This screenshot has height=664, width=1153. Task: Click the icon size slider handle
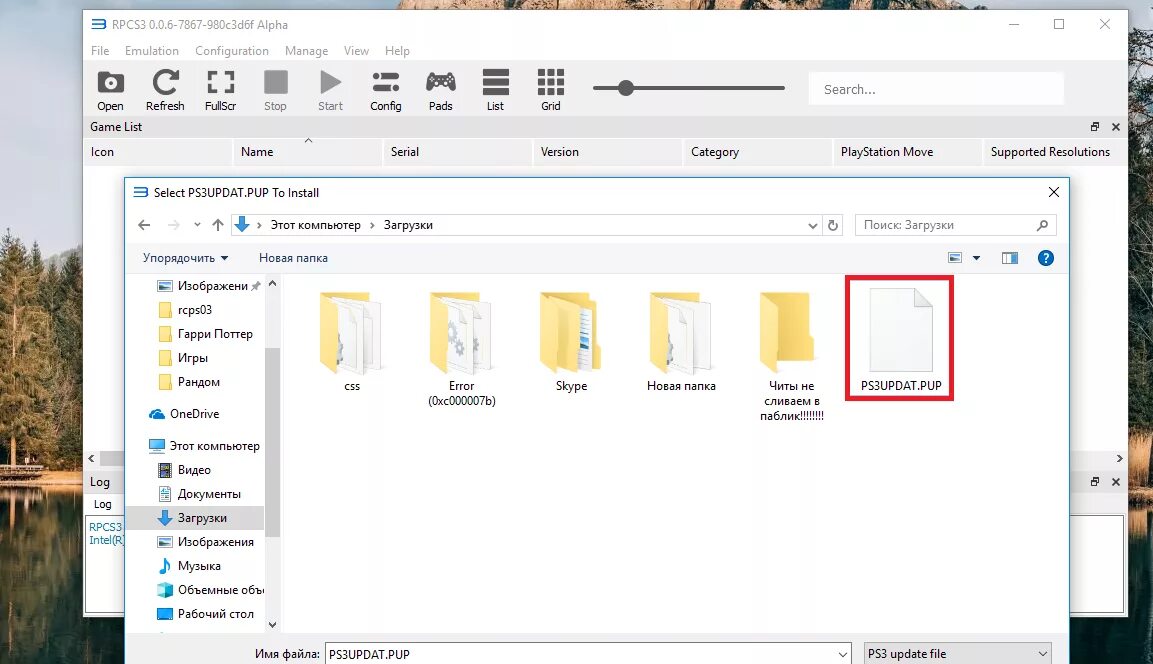click(x=626, y=88)
